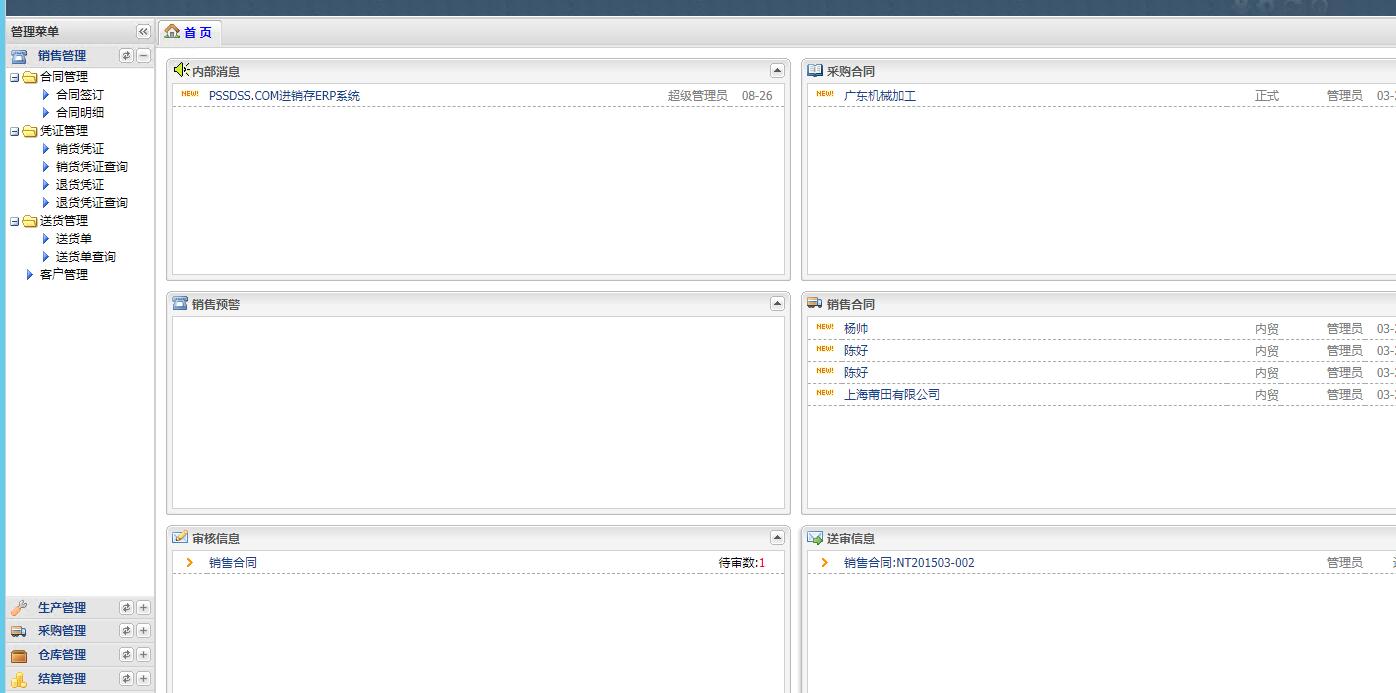
Task: Open the 仓库管理 menu section
Action: coord(62,655)
